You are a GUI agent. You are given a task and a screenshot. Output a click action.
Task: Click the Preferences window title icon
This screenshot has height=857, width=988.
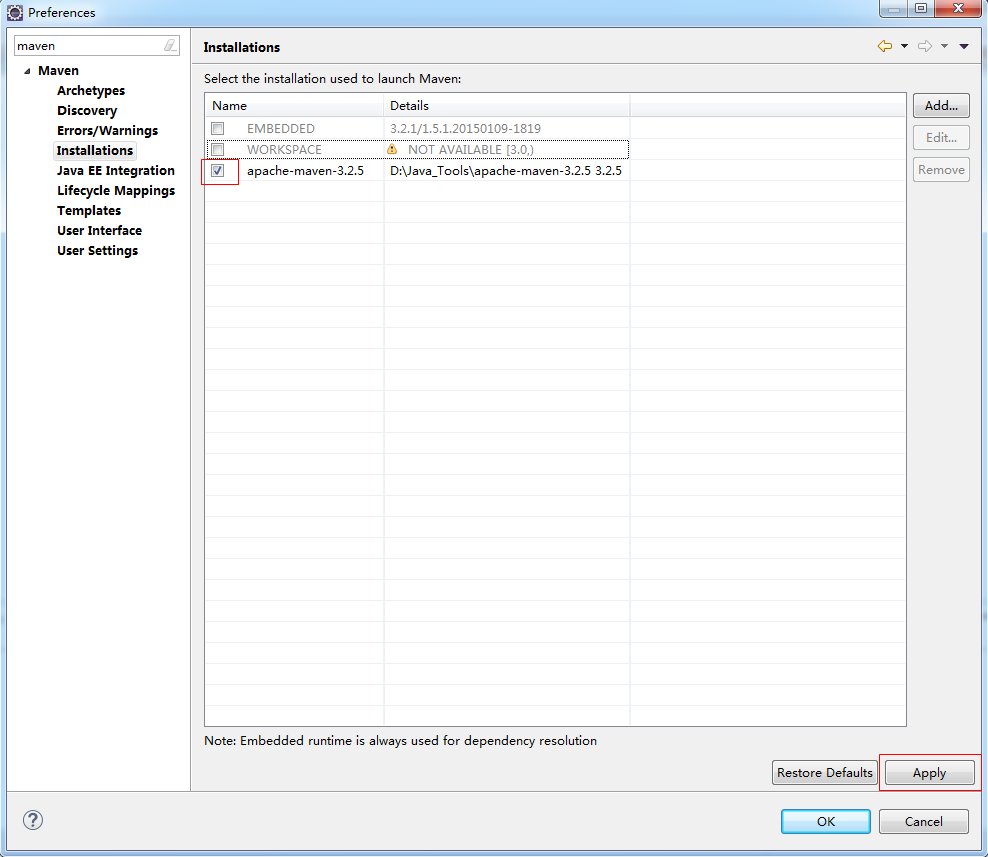point(14,12)
